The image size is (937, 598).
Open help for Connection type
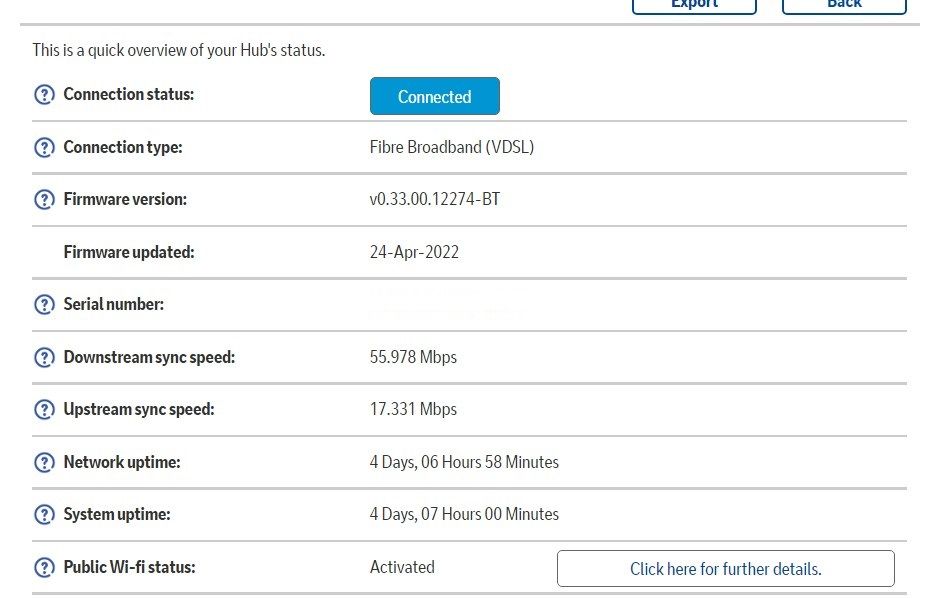[x=44, y=148]
